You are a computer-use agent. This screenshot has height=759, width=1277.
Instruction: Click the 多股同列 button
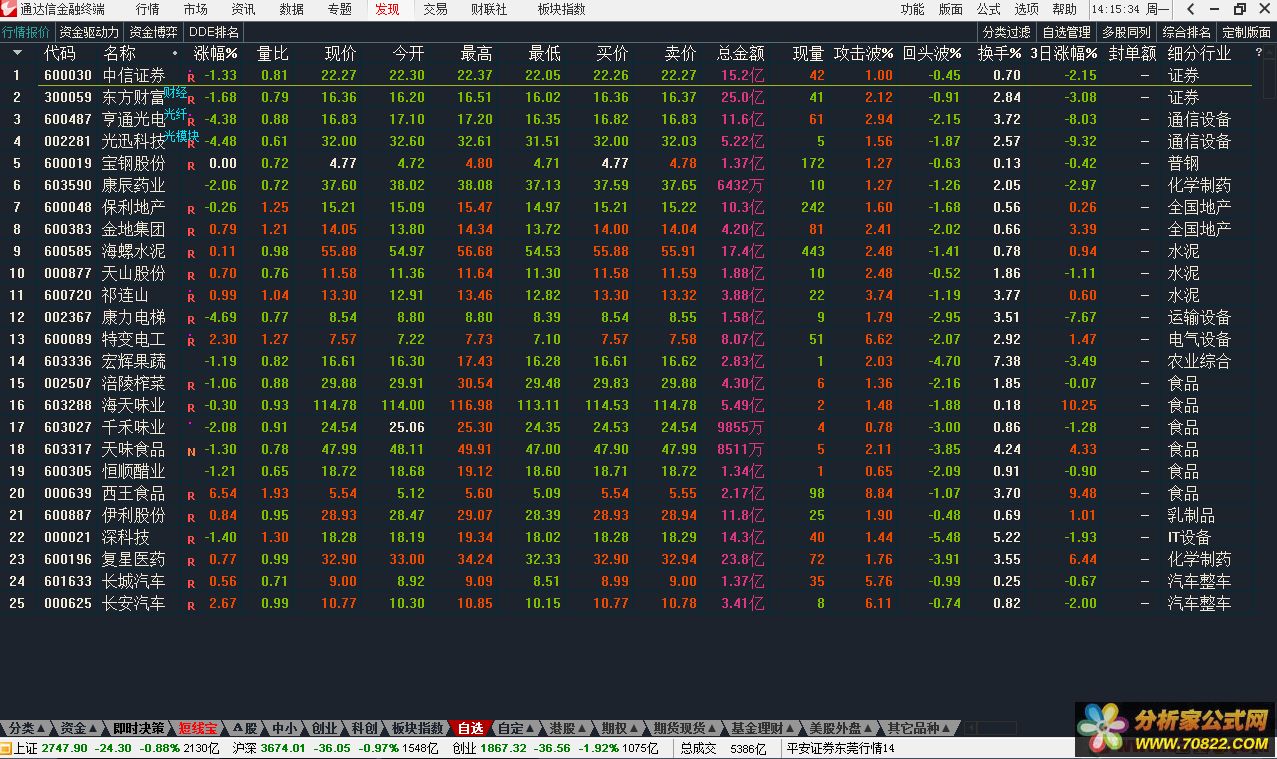click(x=1127, y=32)
